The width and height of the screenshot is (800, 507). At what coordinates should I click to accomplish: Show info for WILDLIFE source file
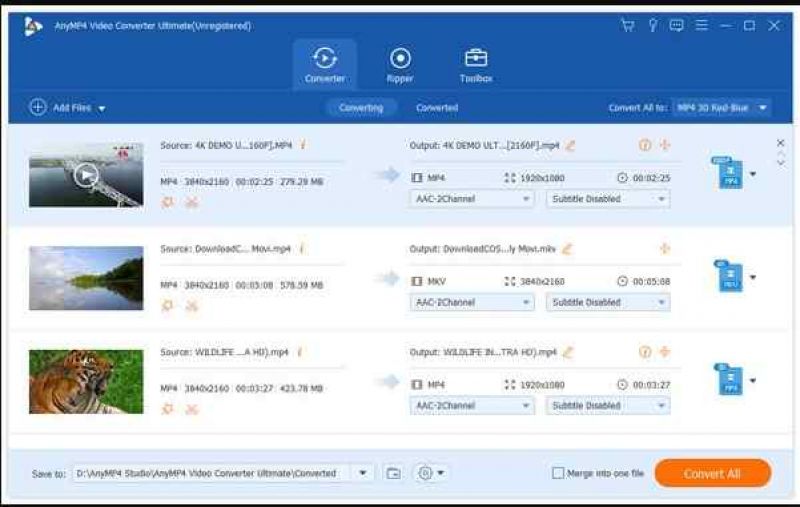click(x=301, y=352)
